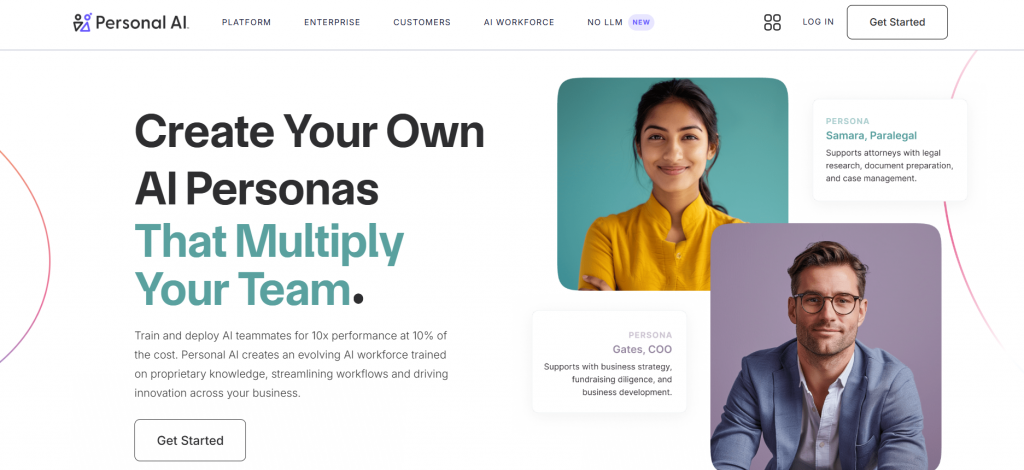Viewport: 1024px width, 470px height.
Task: Click the Personal AI logo icon
Action: click(82, 22)
